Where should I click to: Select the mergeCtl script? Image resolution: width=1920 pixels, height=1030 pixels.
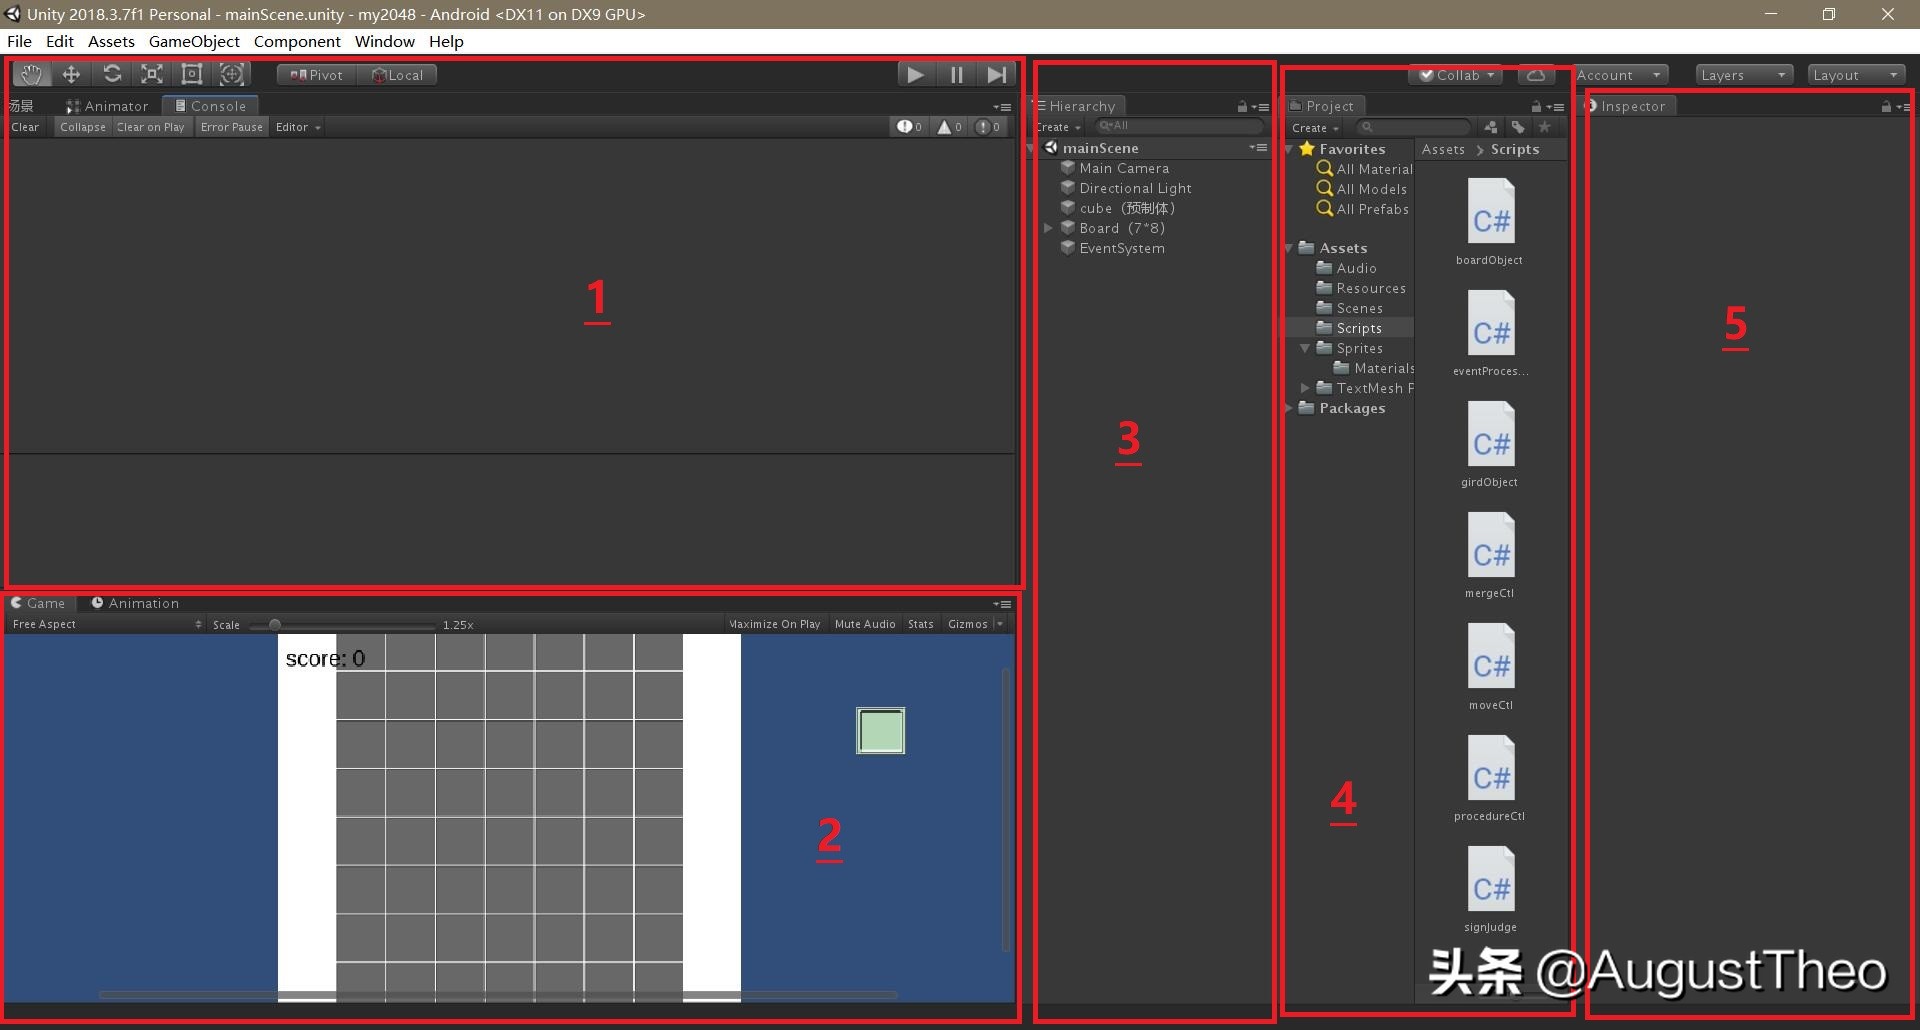pyautogui.click(x=1490, y=555)
